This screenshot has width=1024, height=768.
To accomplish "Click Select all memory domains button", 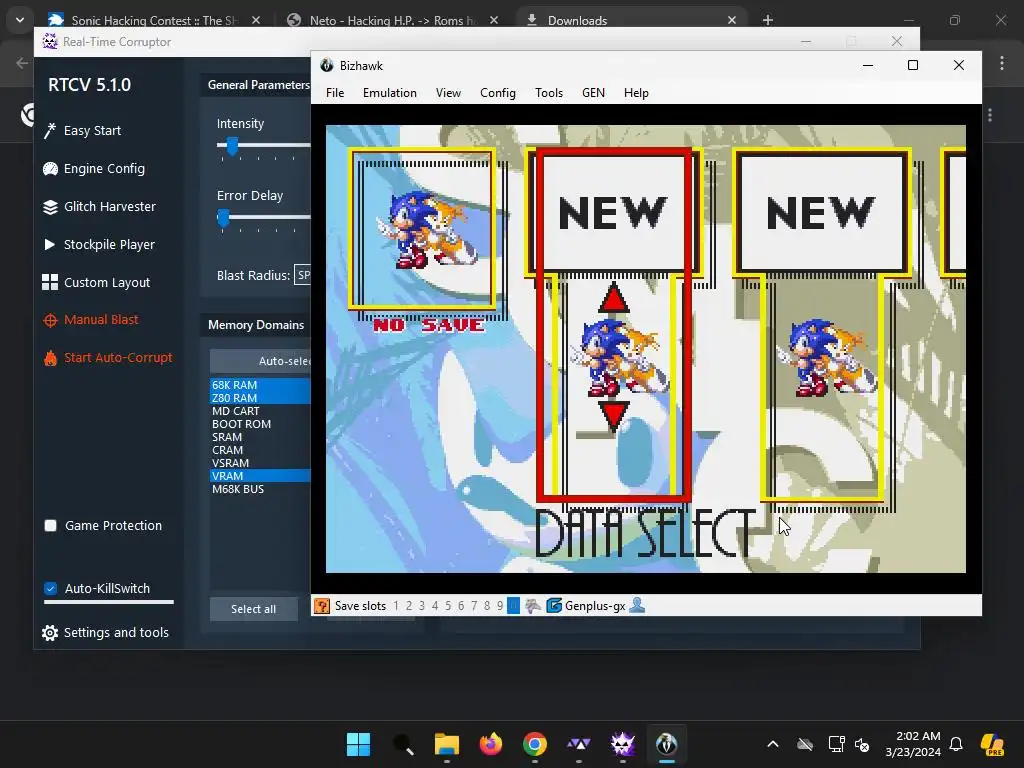I will (x=253, y=609).
